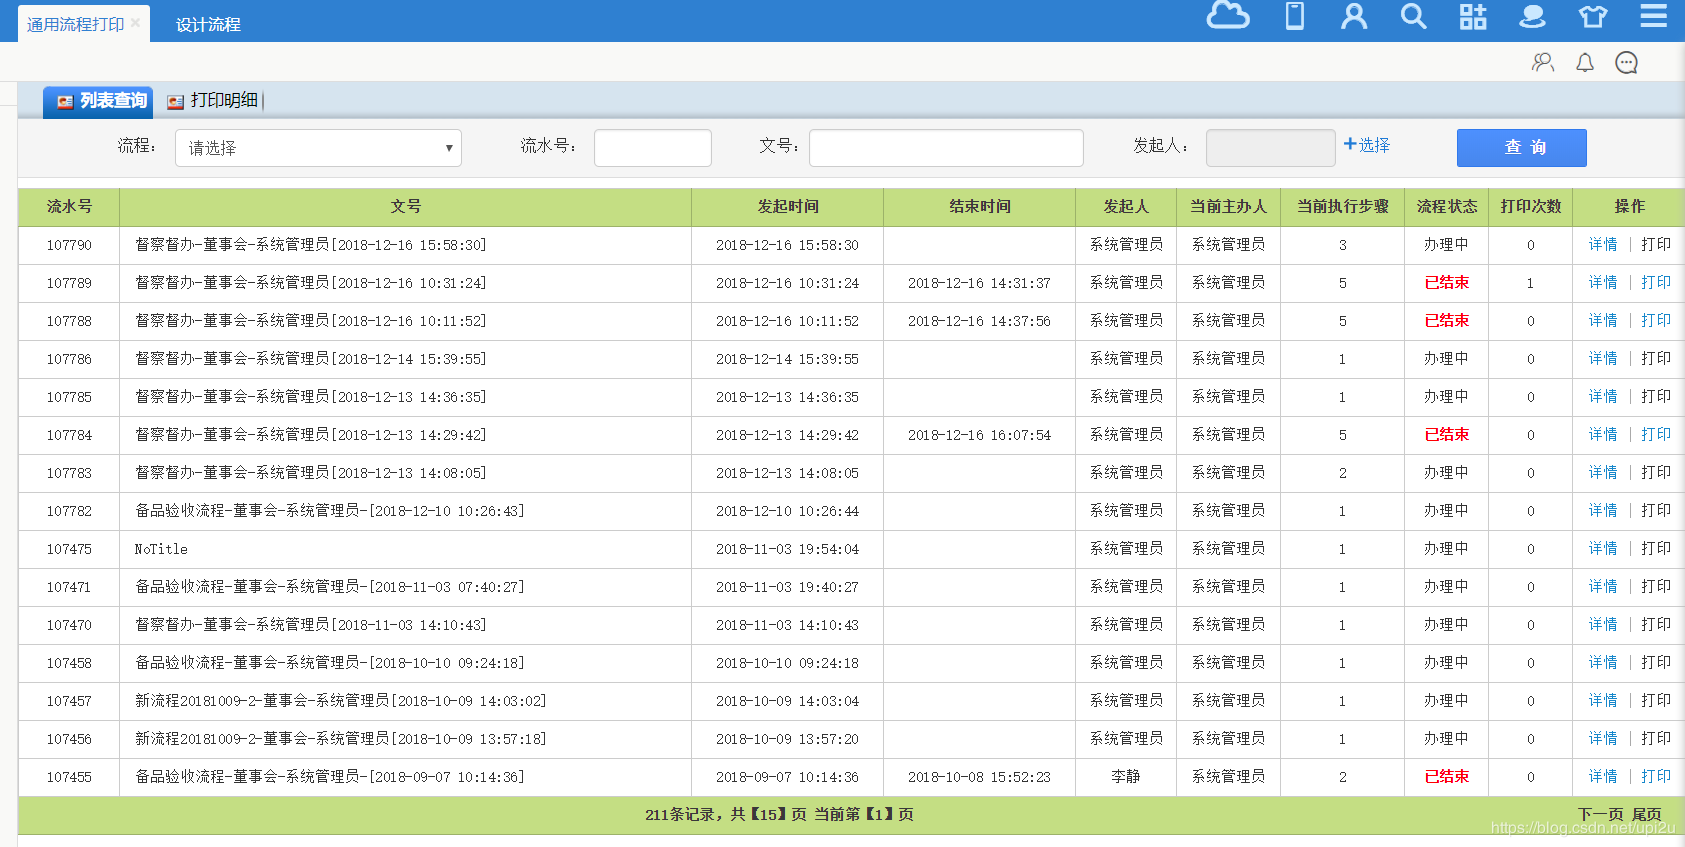Screen dimensions: 1685x847
Task: Open the theme shirt icon
Action: pos(1593,16)
